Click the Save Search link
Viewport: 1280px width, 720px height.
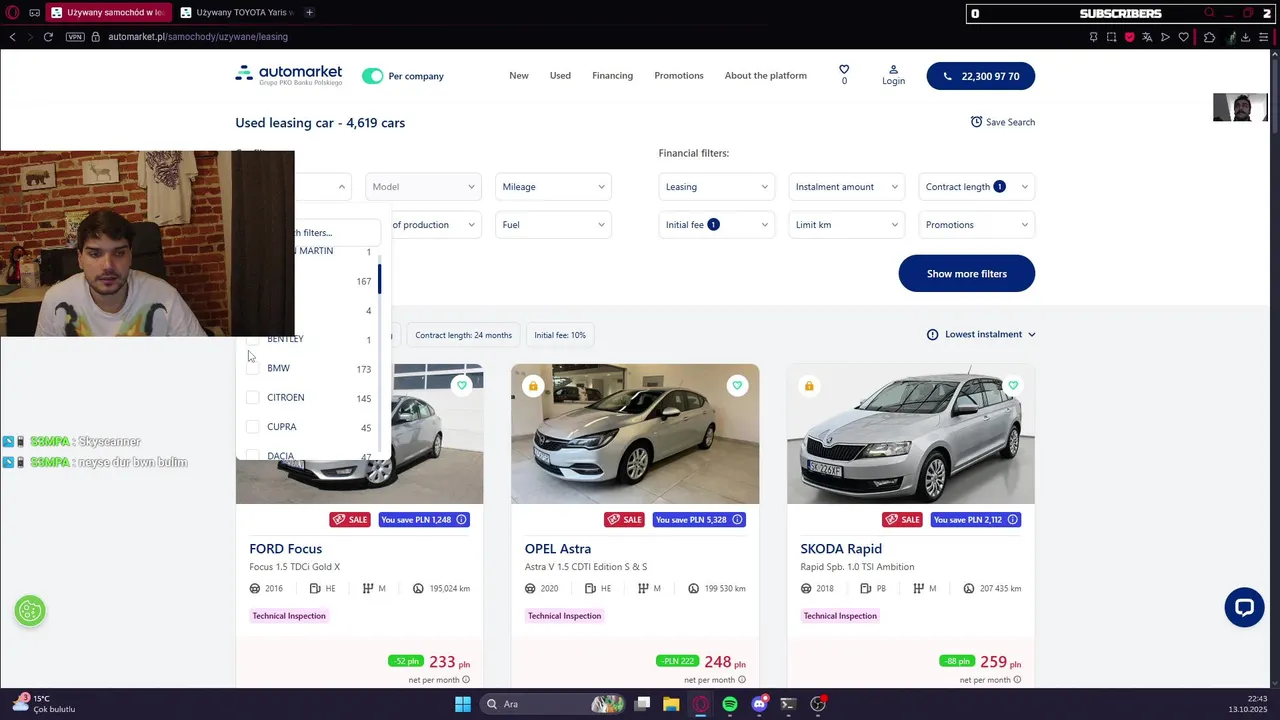pos(1002,122)
